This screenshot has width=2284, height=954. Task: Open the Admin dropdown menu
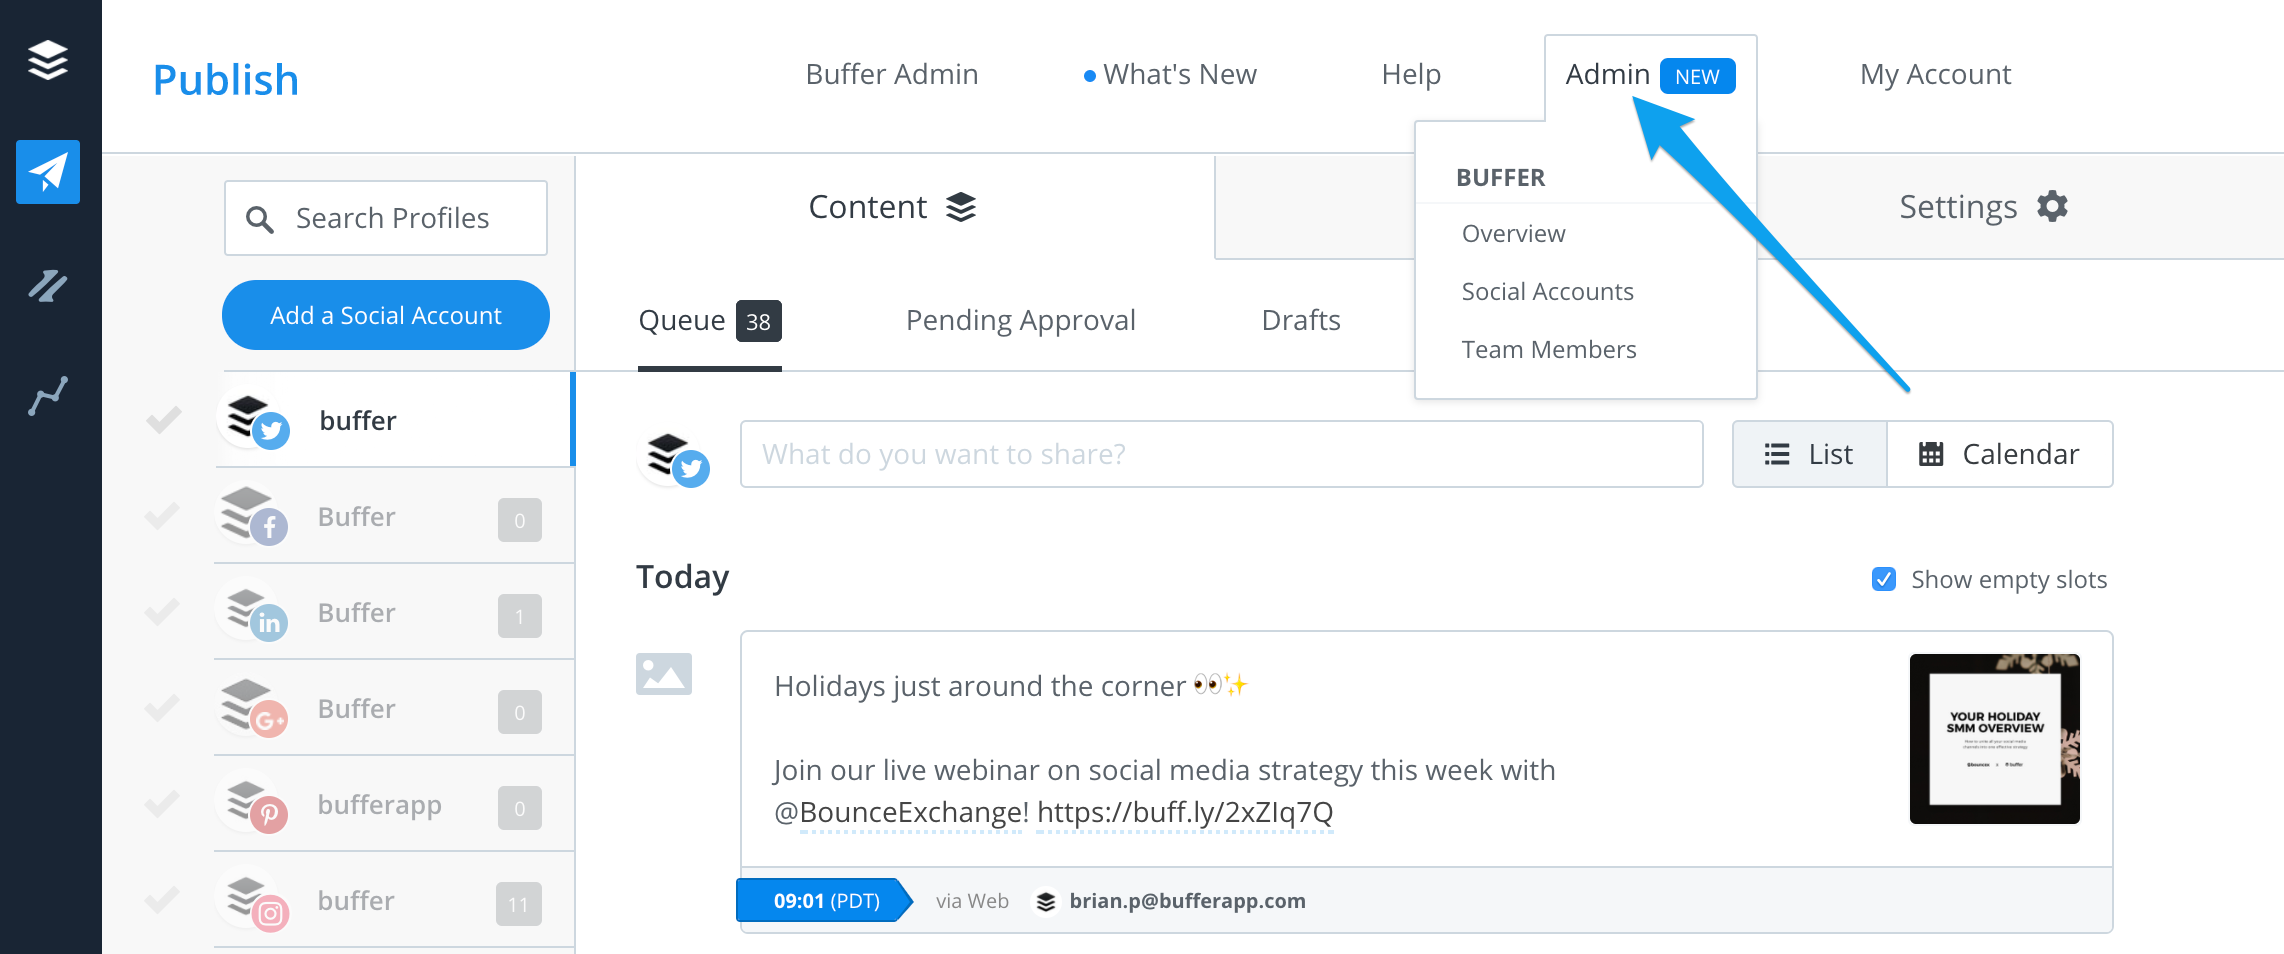click(x=1607, y=74)
